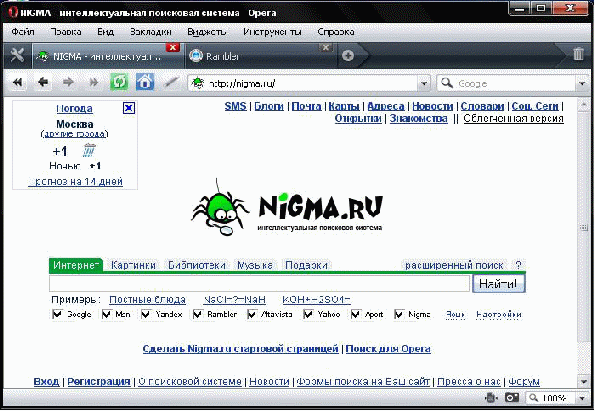Click the wand pencil icon near address bar

171,82
